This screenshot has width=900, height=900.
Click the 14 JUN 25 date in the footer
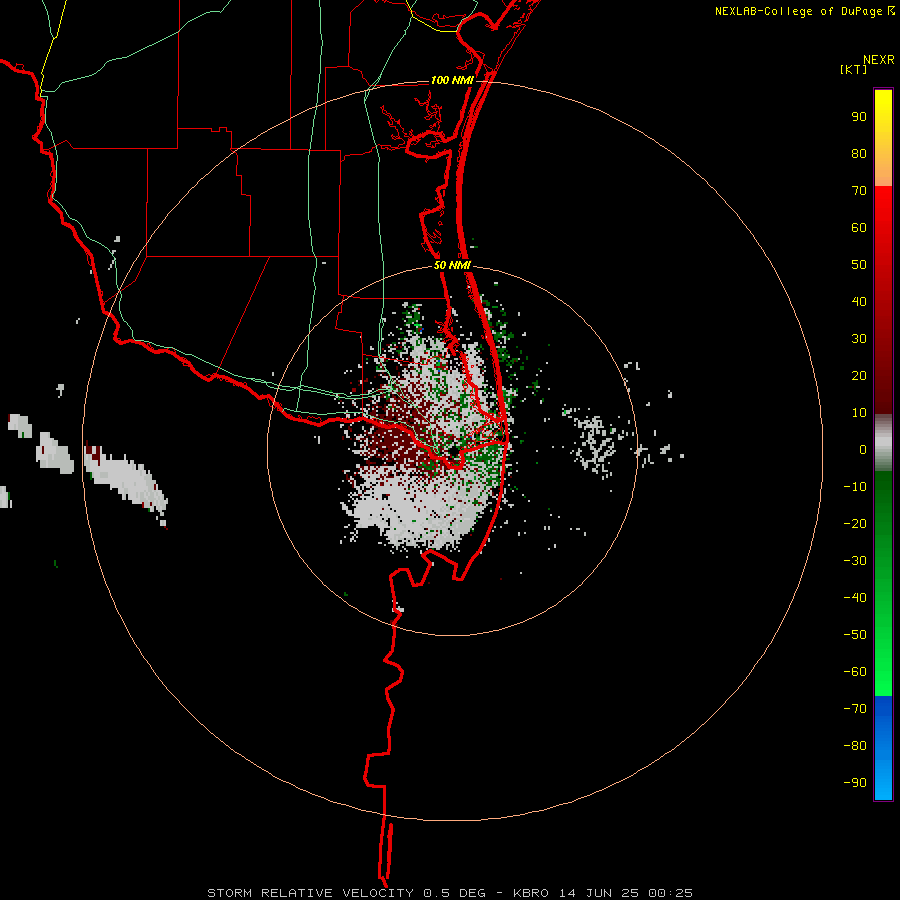pyautogui.click(x=599, y=893)
